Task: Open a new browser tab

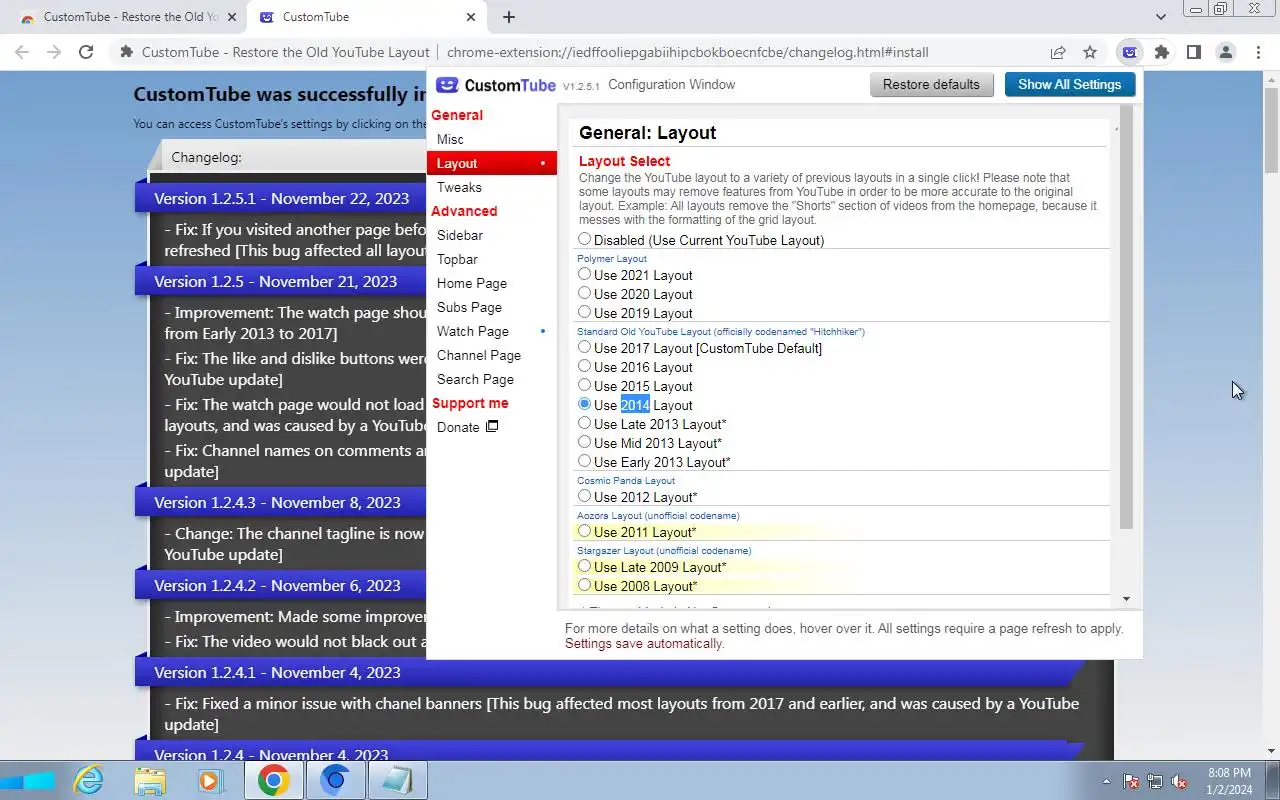Action: tap(509, 17)
